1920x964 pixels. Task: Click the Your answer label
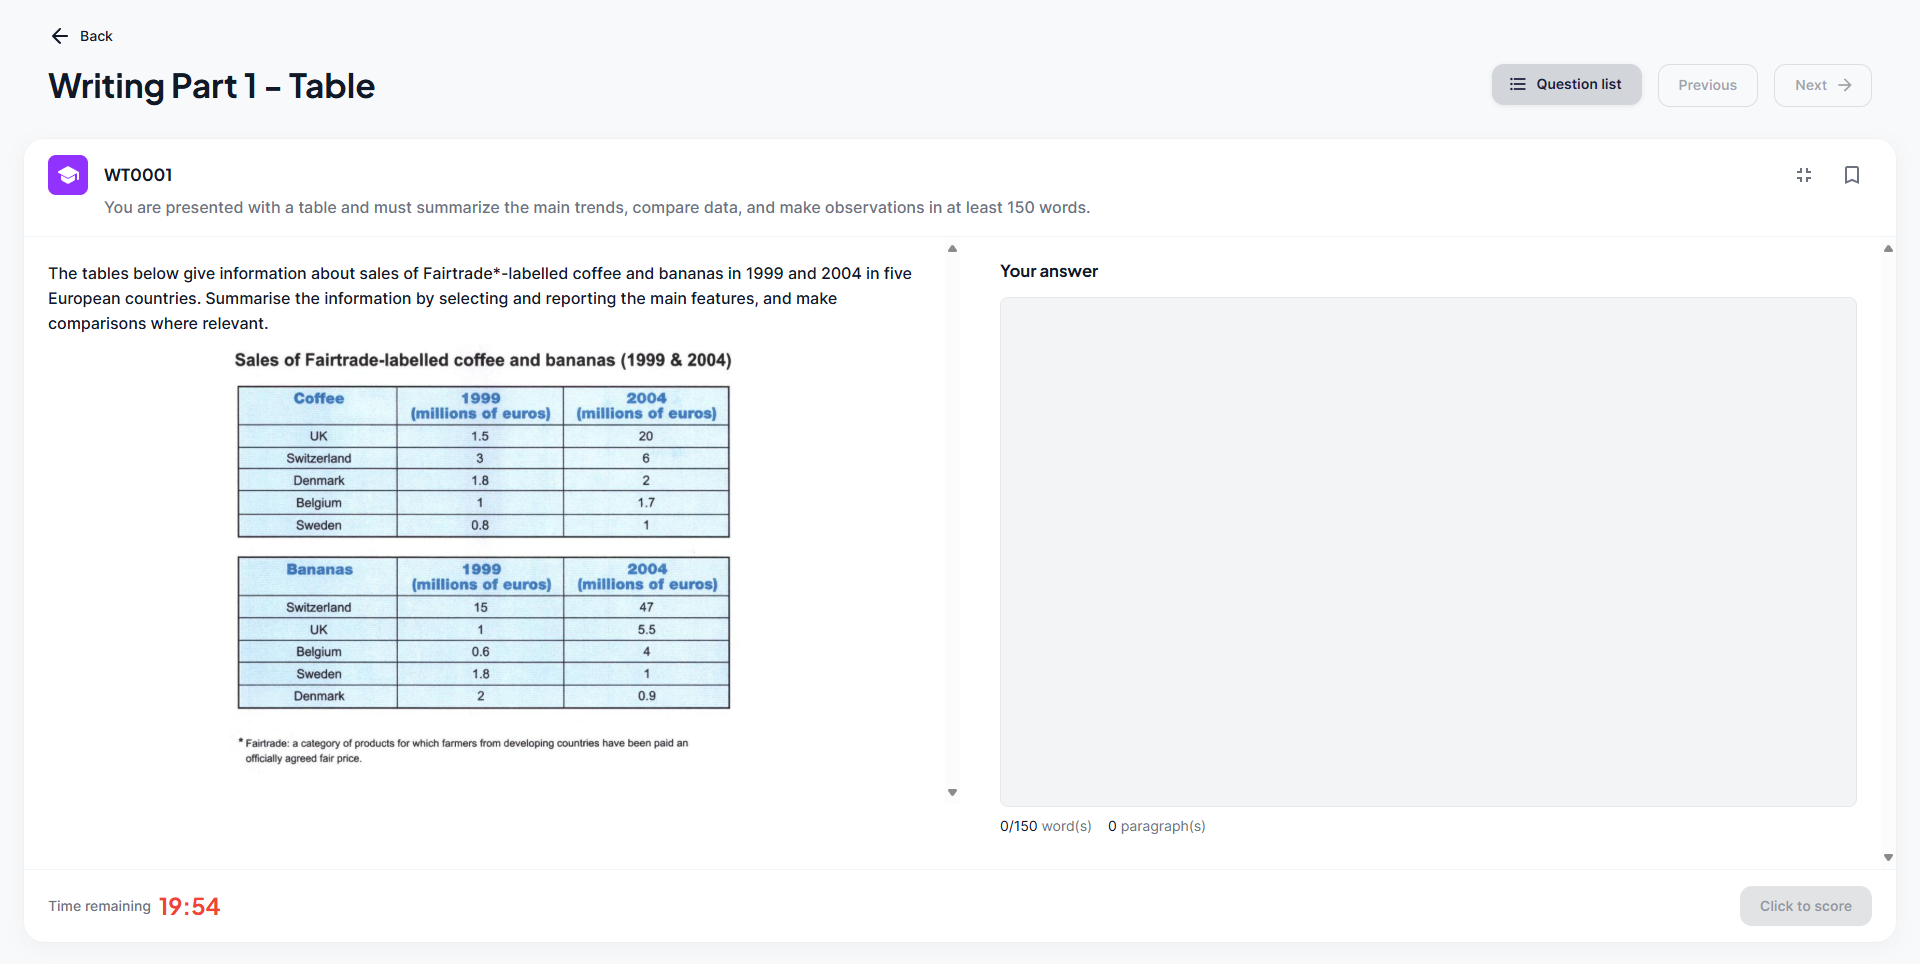click(x=1049, y=271)
